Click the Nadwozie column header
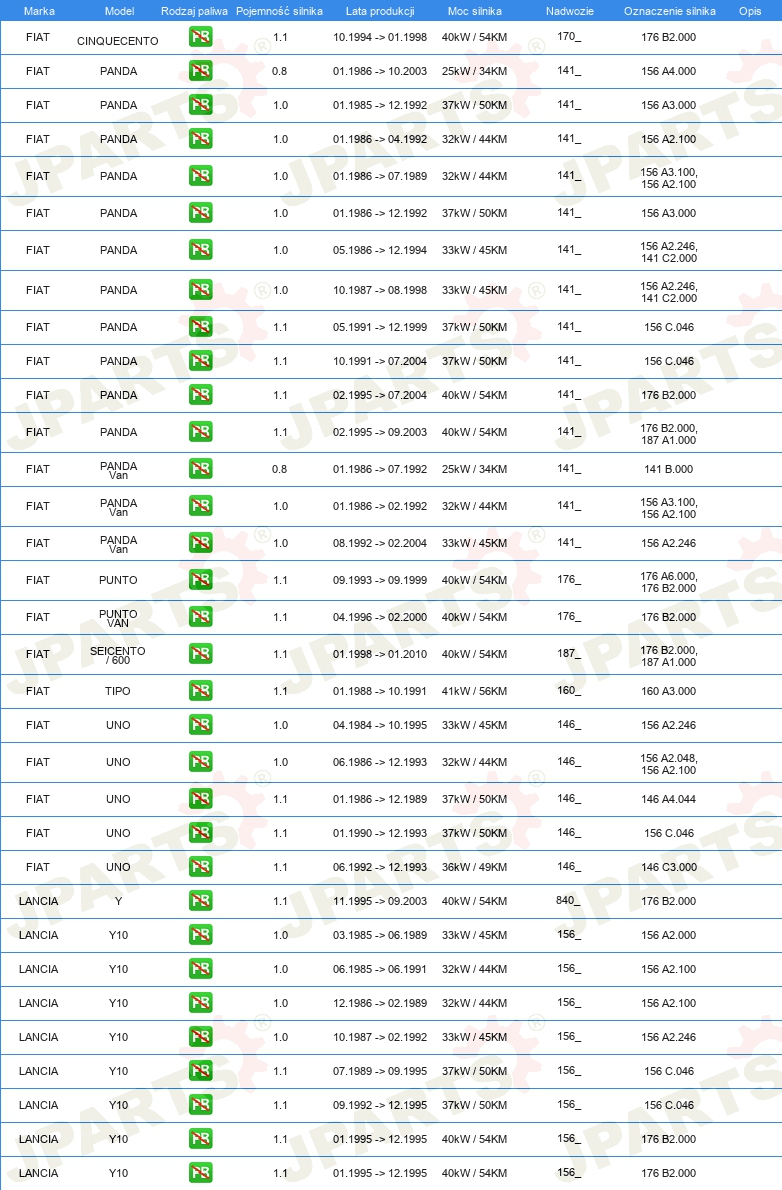This screenshot has height=1190, width=782. 569,11
